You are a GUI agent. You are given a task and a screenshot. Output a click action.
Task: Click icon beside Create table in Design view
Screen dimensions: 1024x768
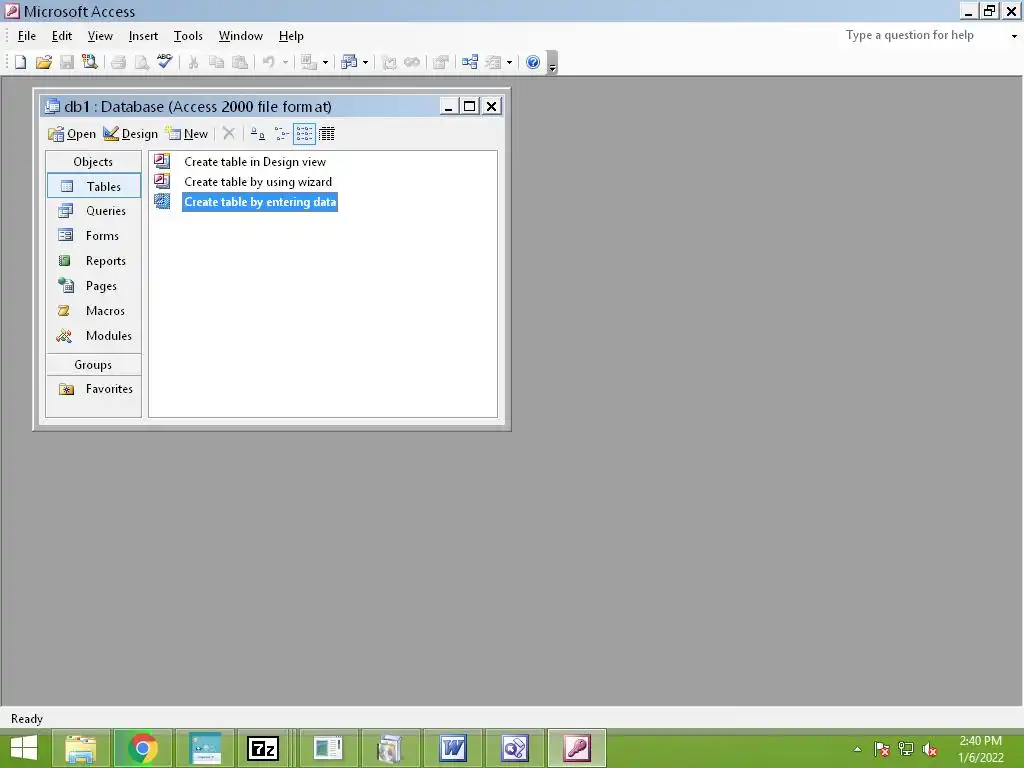[162, 161]
